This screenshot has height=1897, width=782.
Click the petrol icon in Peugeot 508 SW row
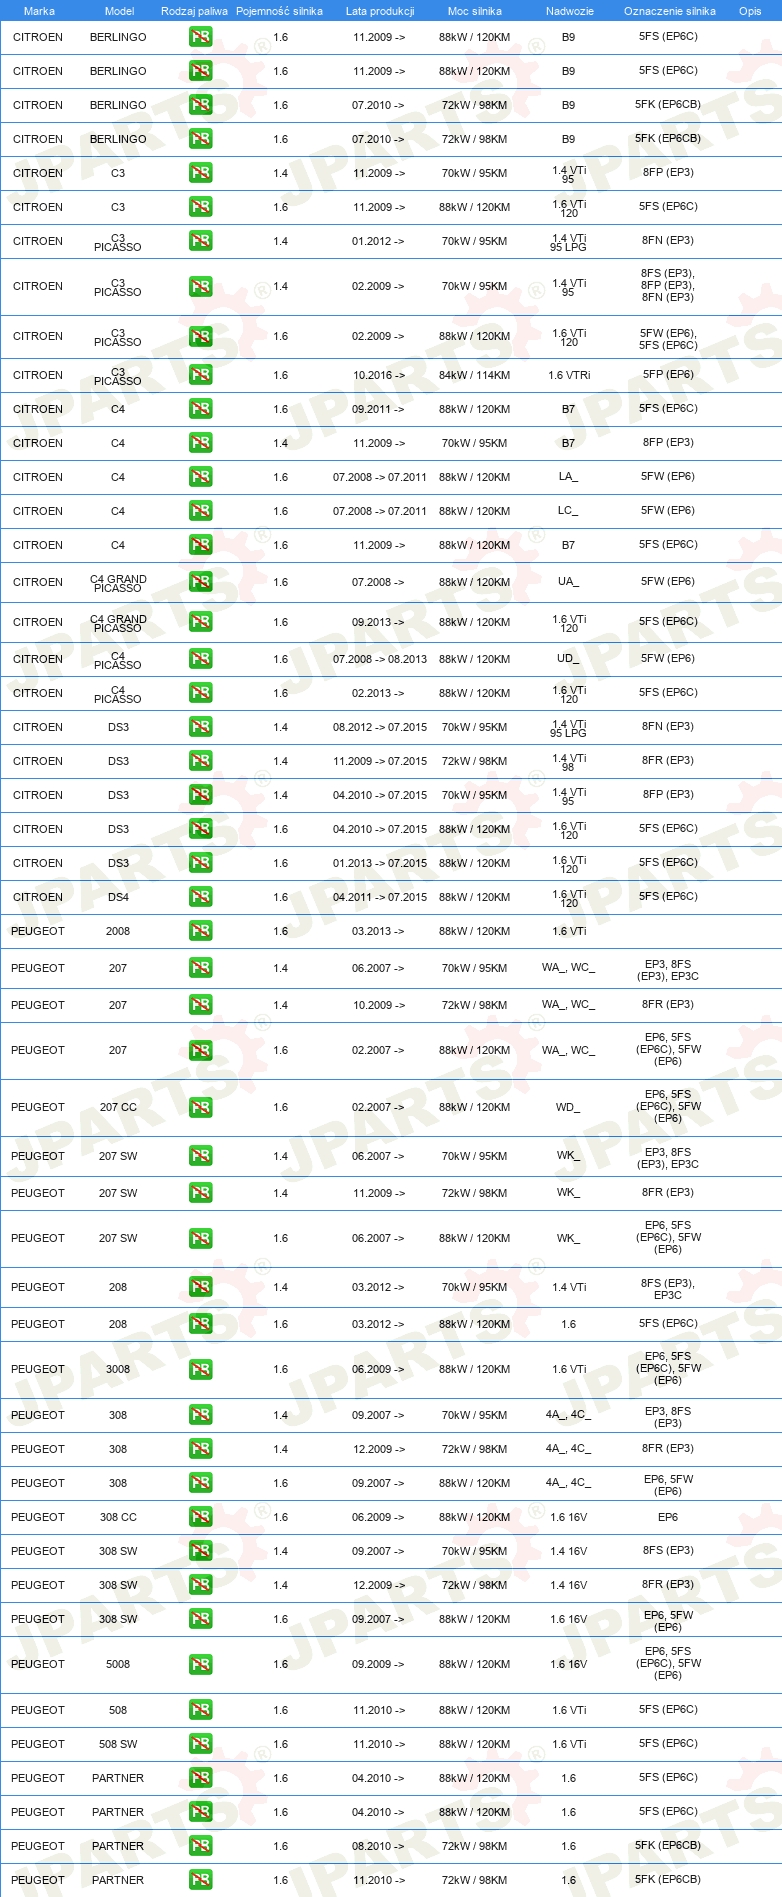tap(200, 1744)
